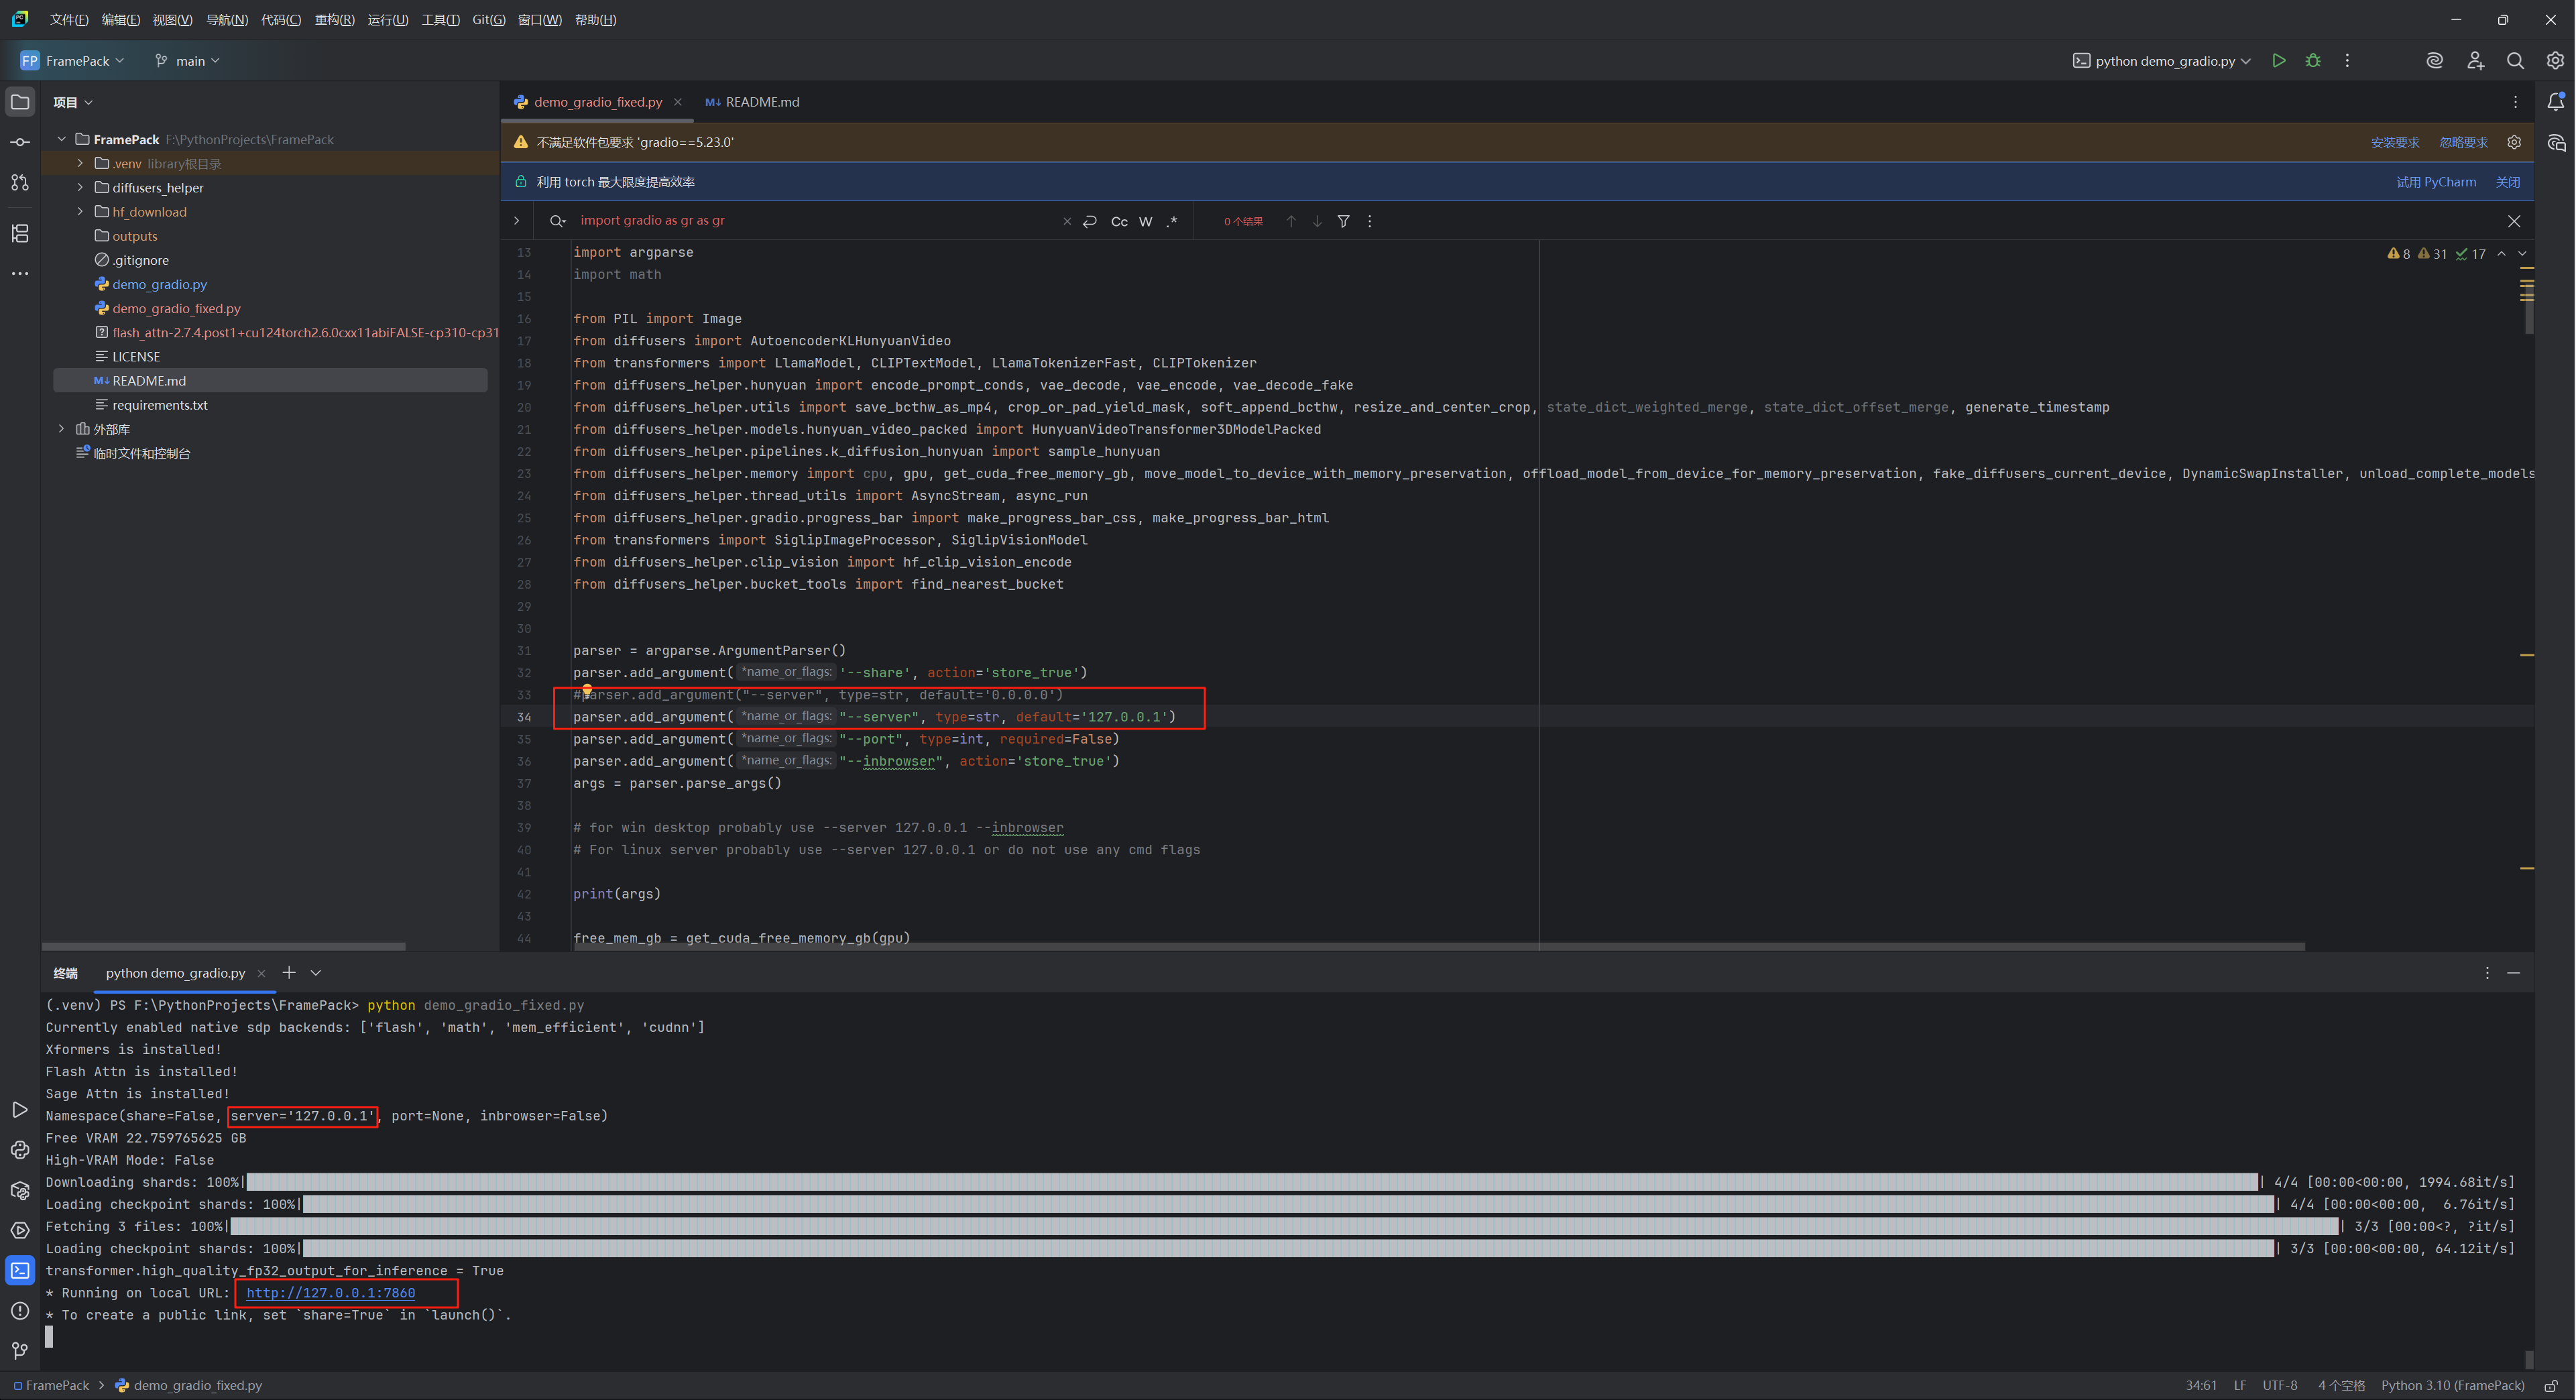Screen dimensions: 2576x1400
Task: Toggle Regex (.*) option in the search bar
Action: (1172, 222)
